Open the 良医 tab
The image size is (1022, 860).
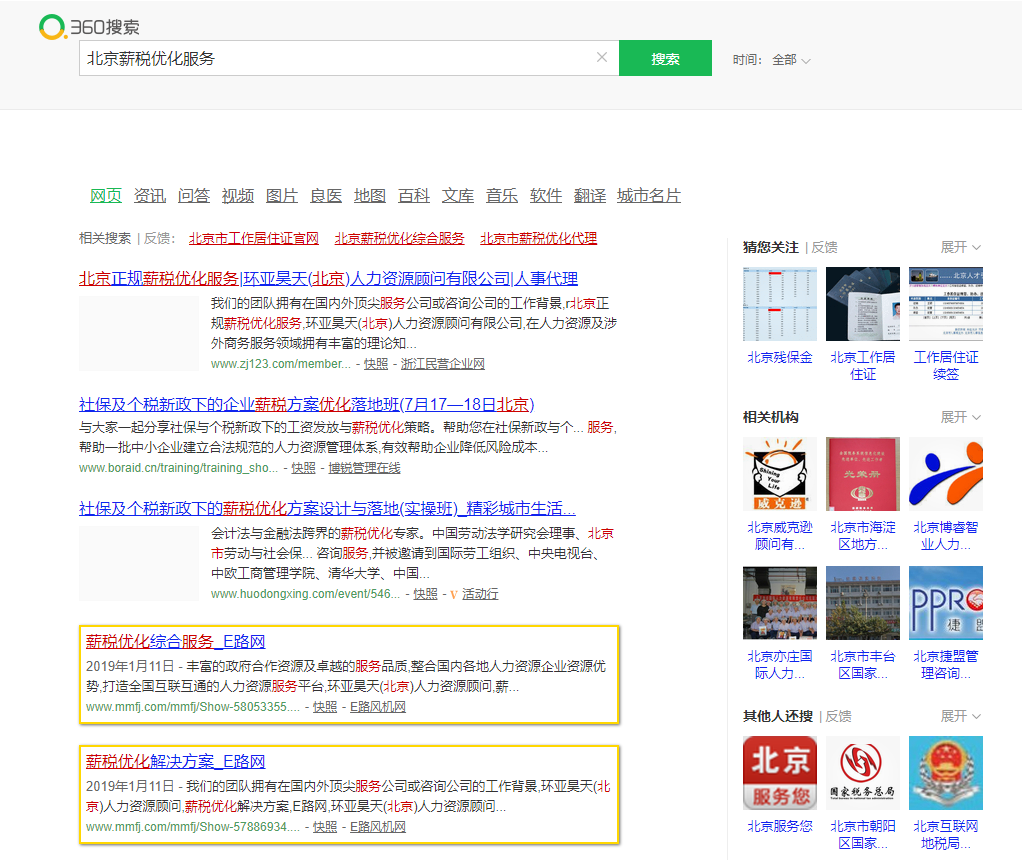pyautogui.click(x=326, y=196)
